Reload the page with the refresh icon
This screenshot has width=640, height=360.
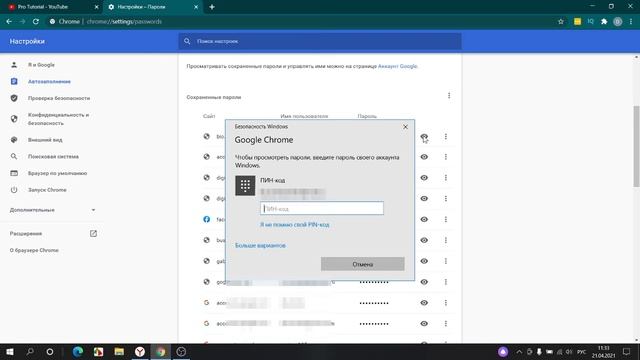click(x=36, y=21)
